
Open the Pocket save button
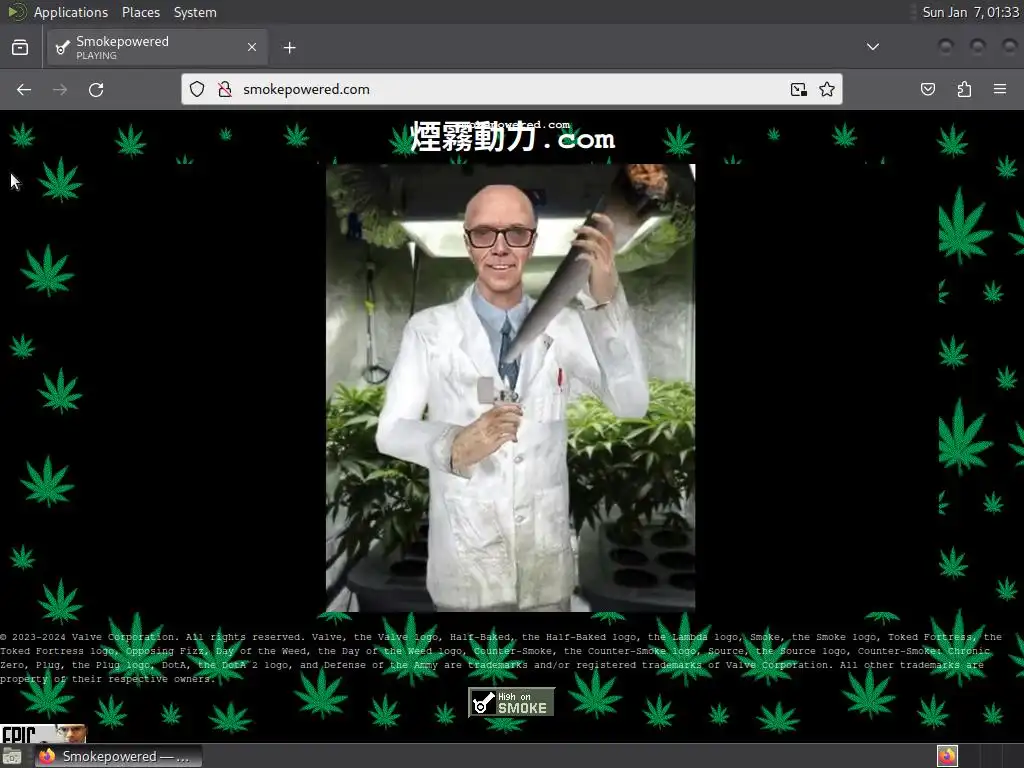pos(927,89)
